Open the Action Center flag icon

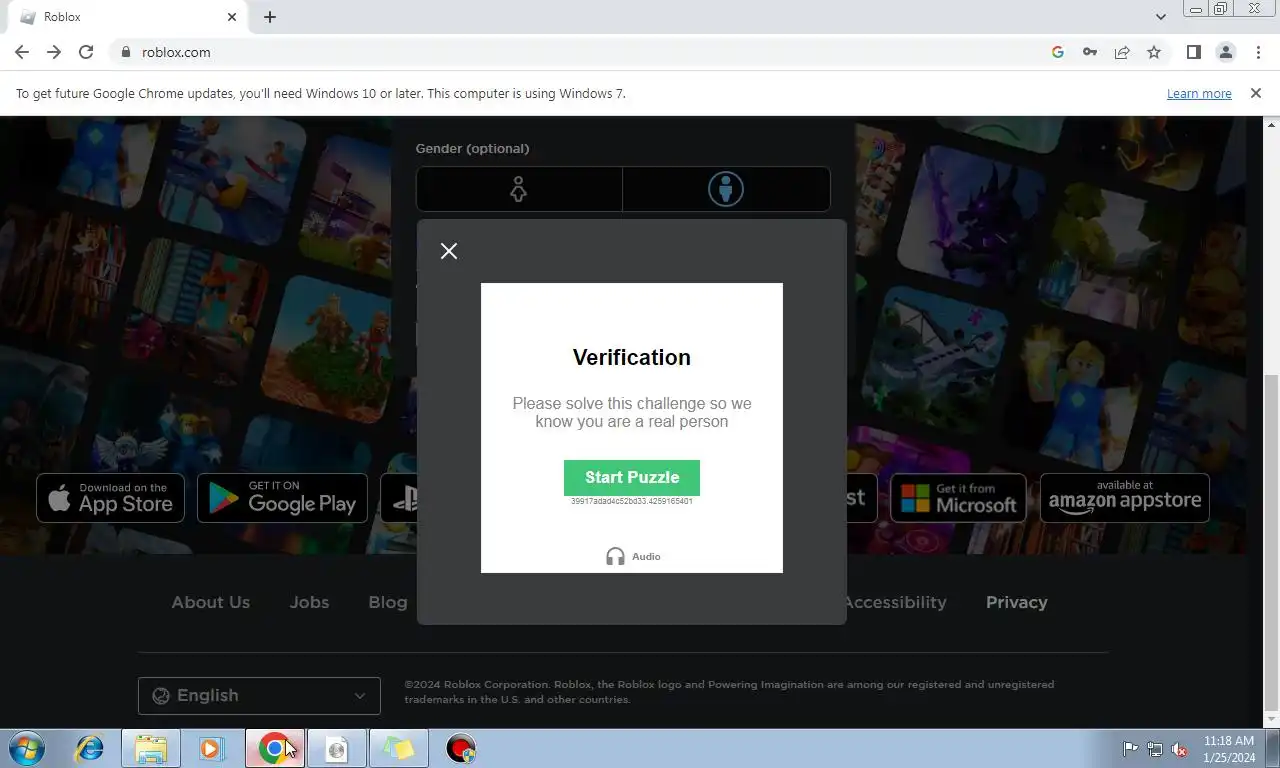[1130, 749]
